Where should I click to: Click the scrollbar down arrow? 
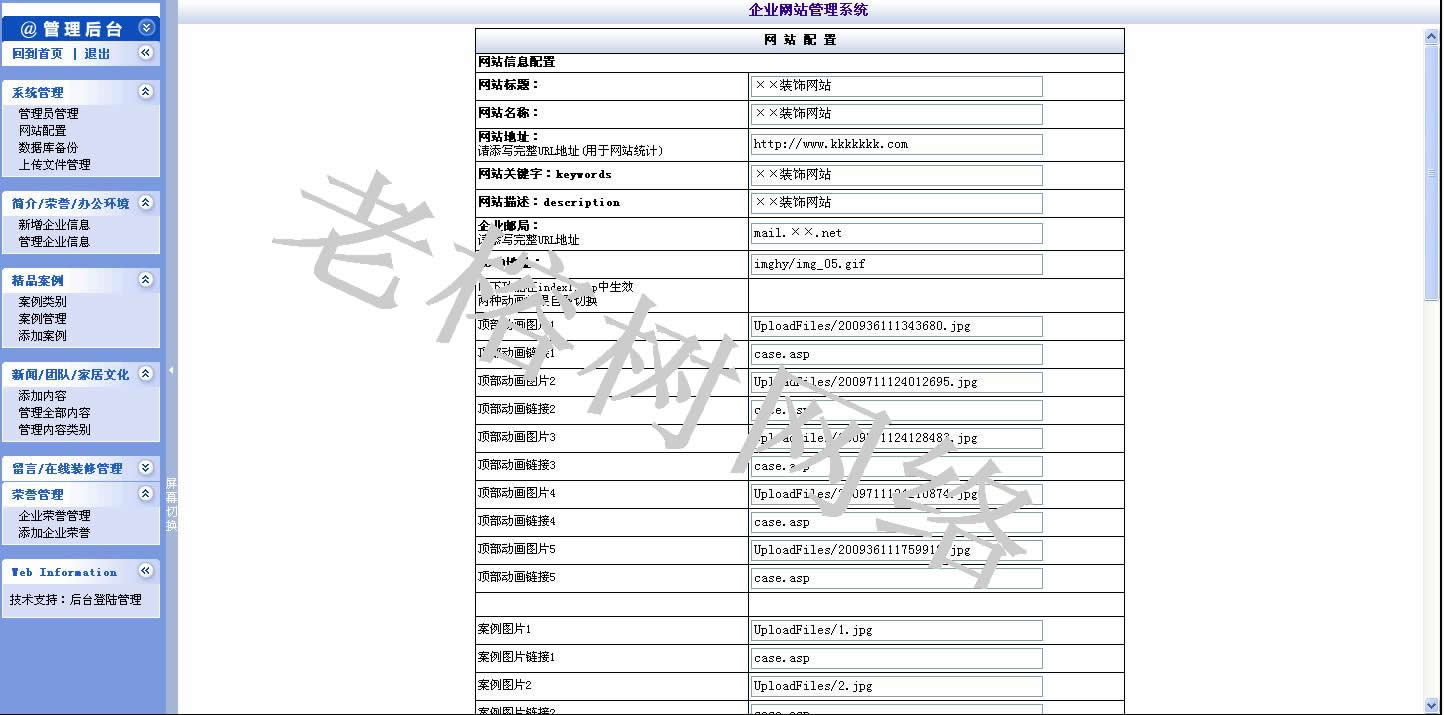[1431, 706]
